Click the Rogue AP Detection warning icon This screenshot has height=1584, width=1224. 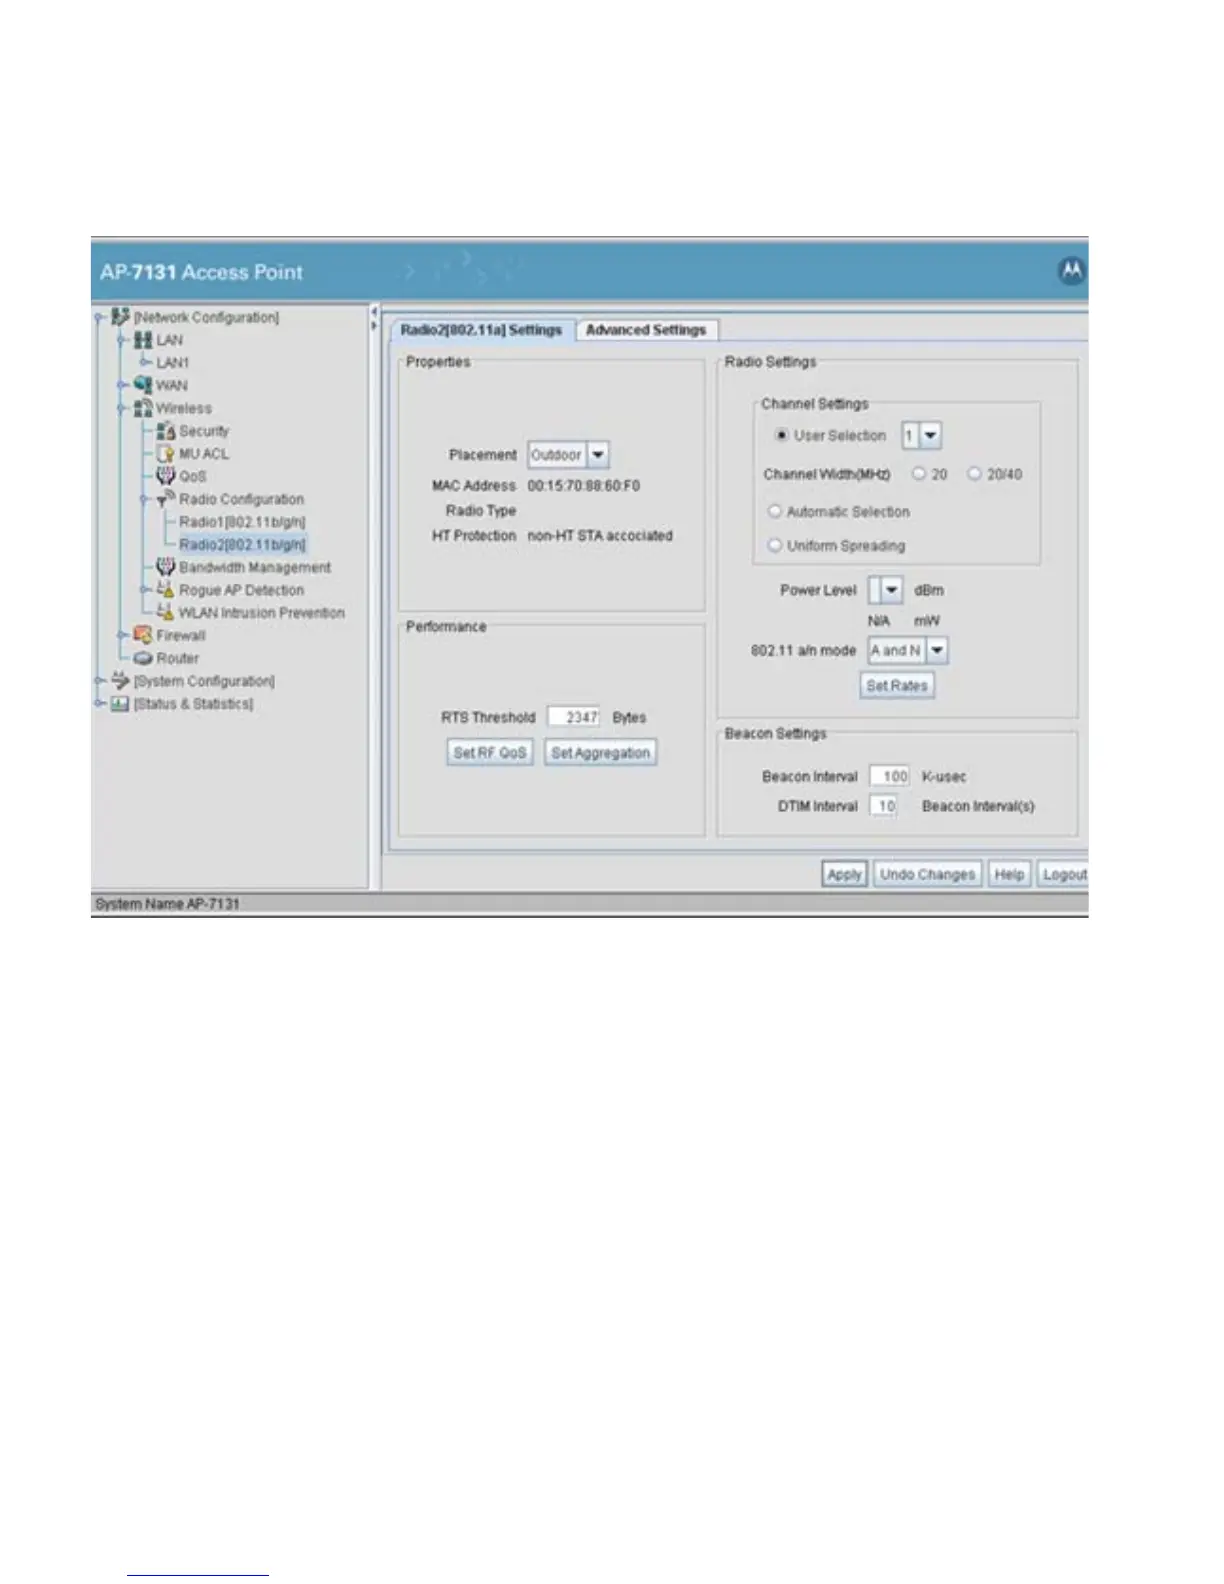(x=166, y=590)
